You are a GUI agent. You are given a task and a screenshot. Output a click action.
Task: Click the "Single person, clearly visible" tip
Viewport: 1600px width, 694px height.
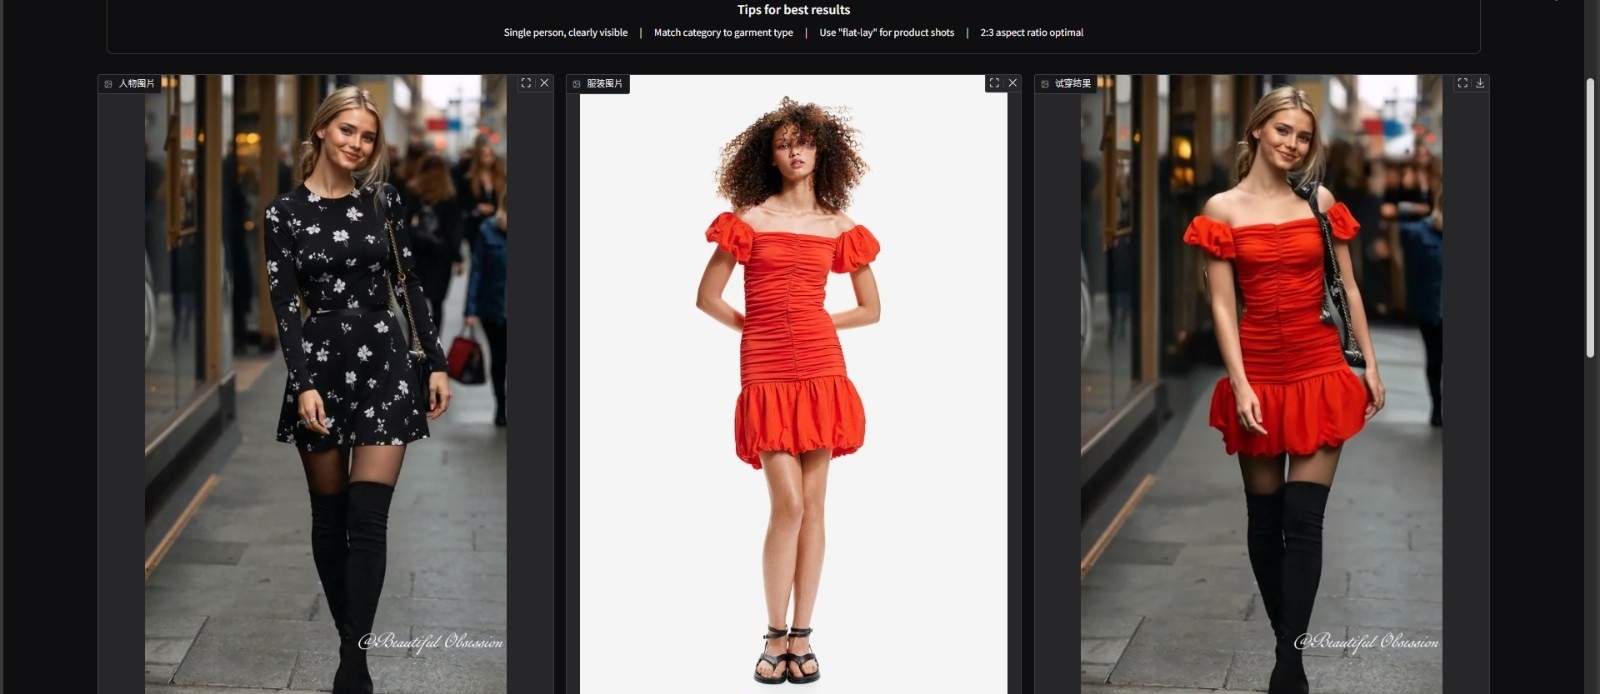[565, 33]
